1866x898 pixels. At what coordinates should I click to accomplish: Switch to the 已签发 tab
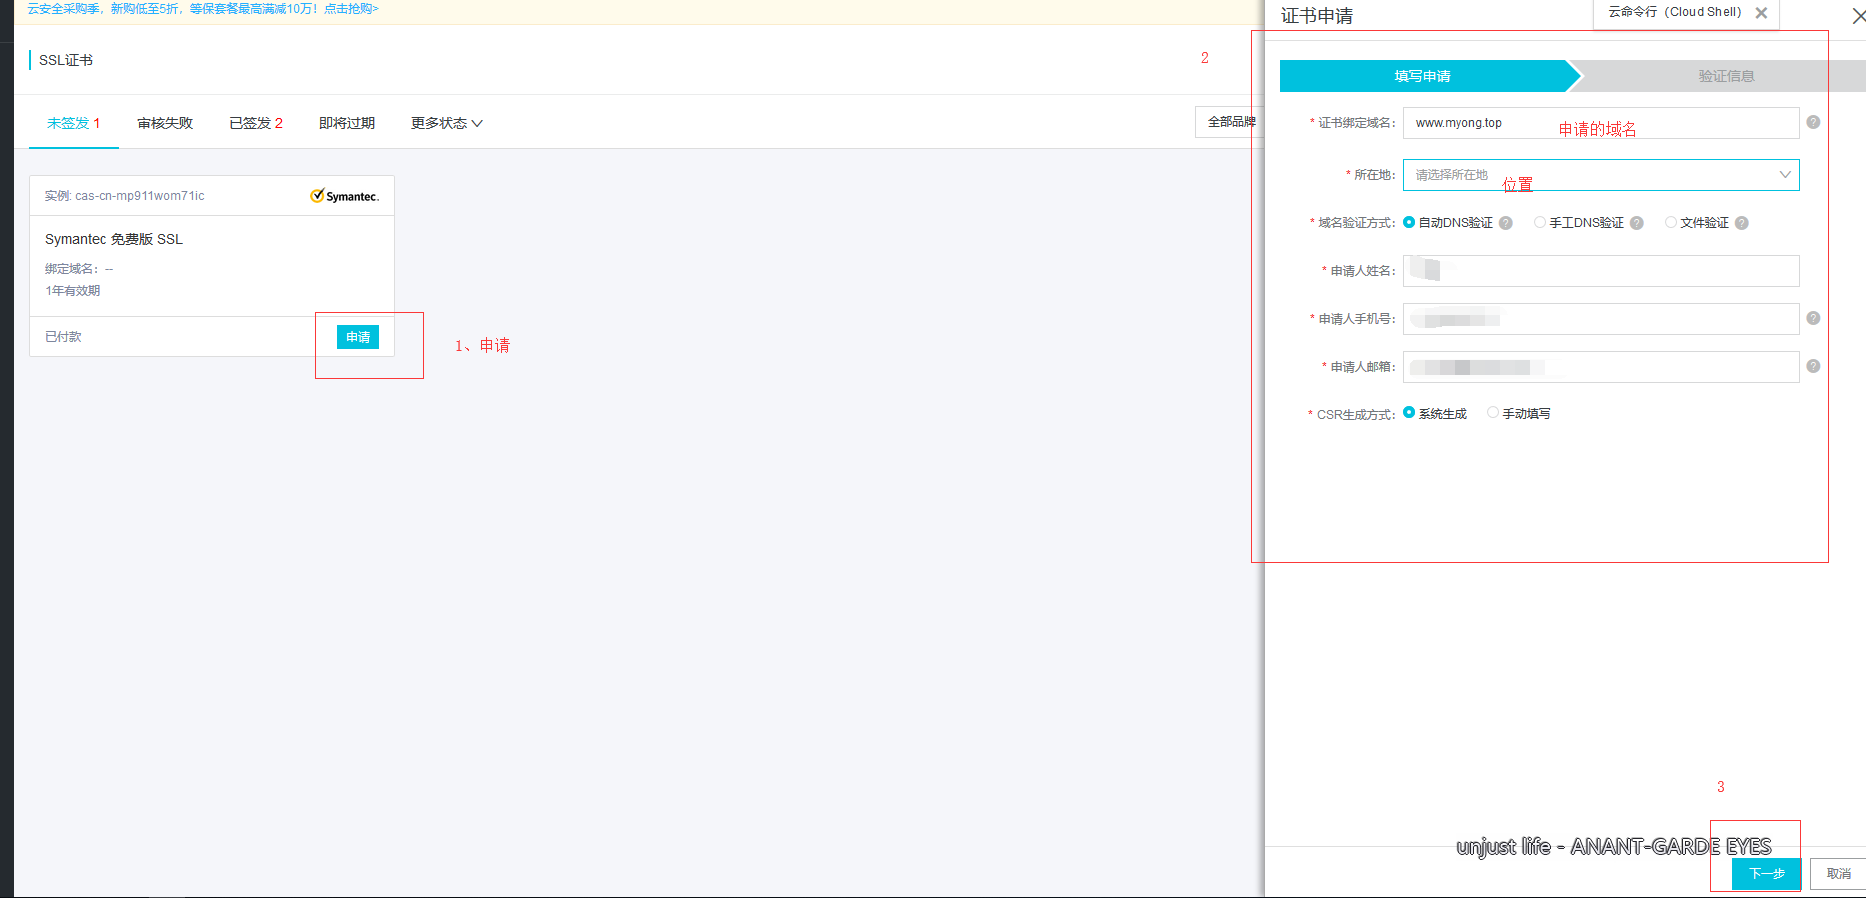pos(256,123)
